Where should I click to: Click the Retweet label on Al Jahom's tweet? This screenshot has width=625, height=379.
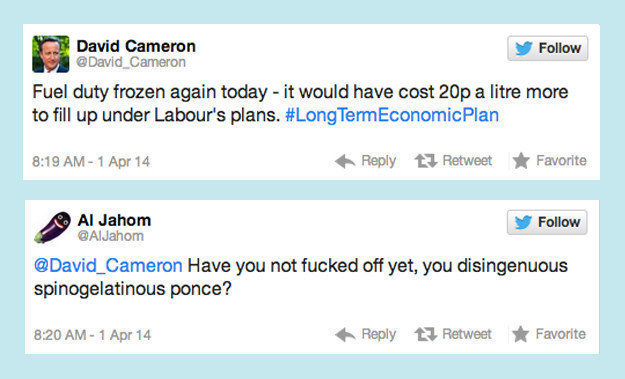(x=467, y=334)
